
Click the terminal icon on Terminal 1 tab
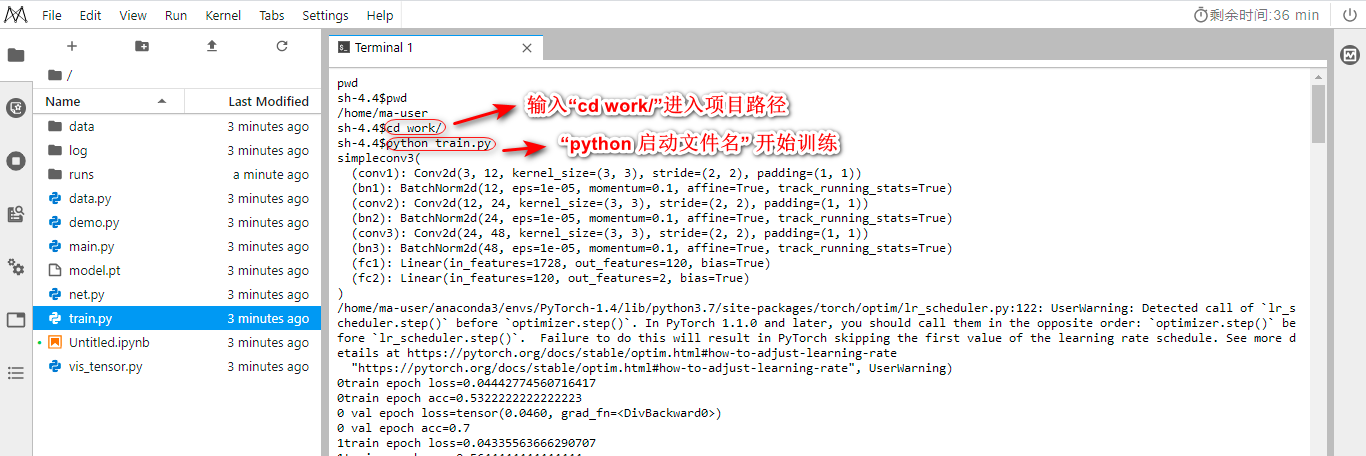pos(344,47)
